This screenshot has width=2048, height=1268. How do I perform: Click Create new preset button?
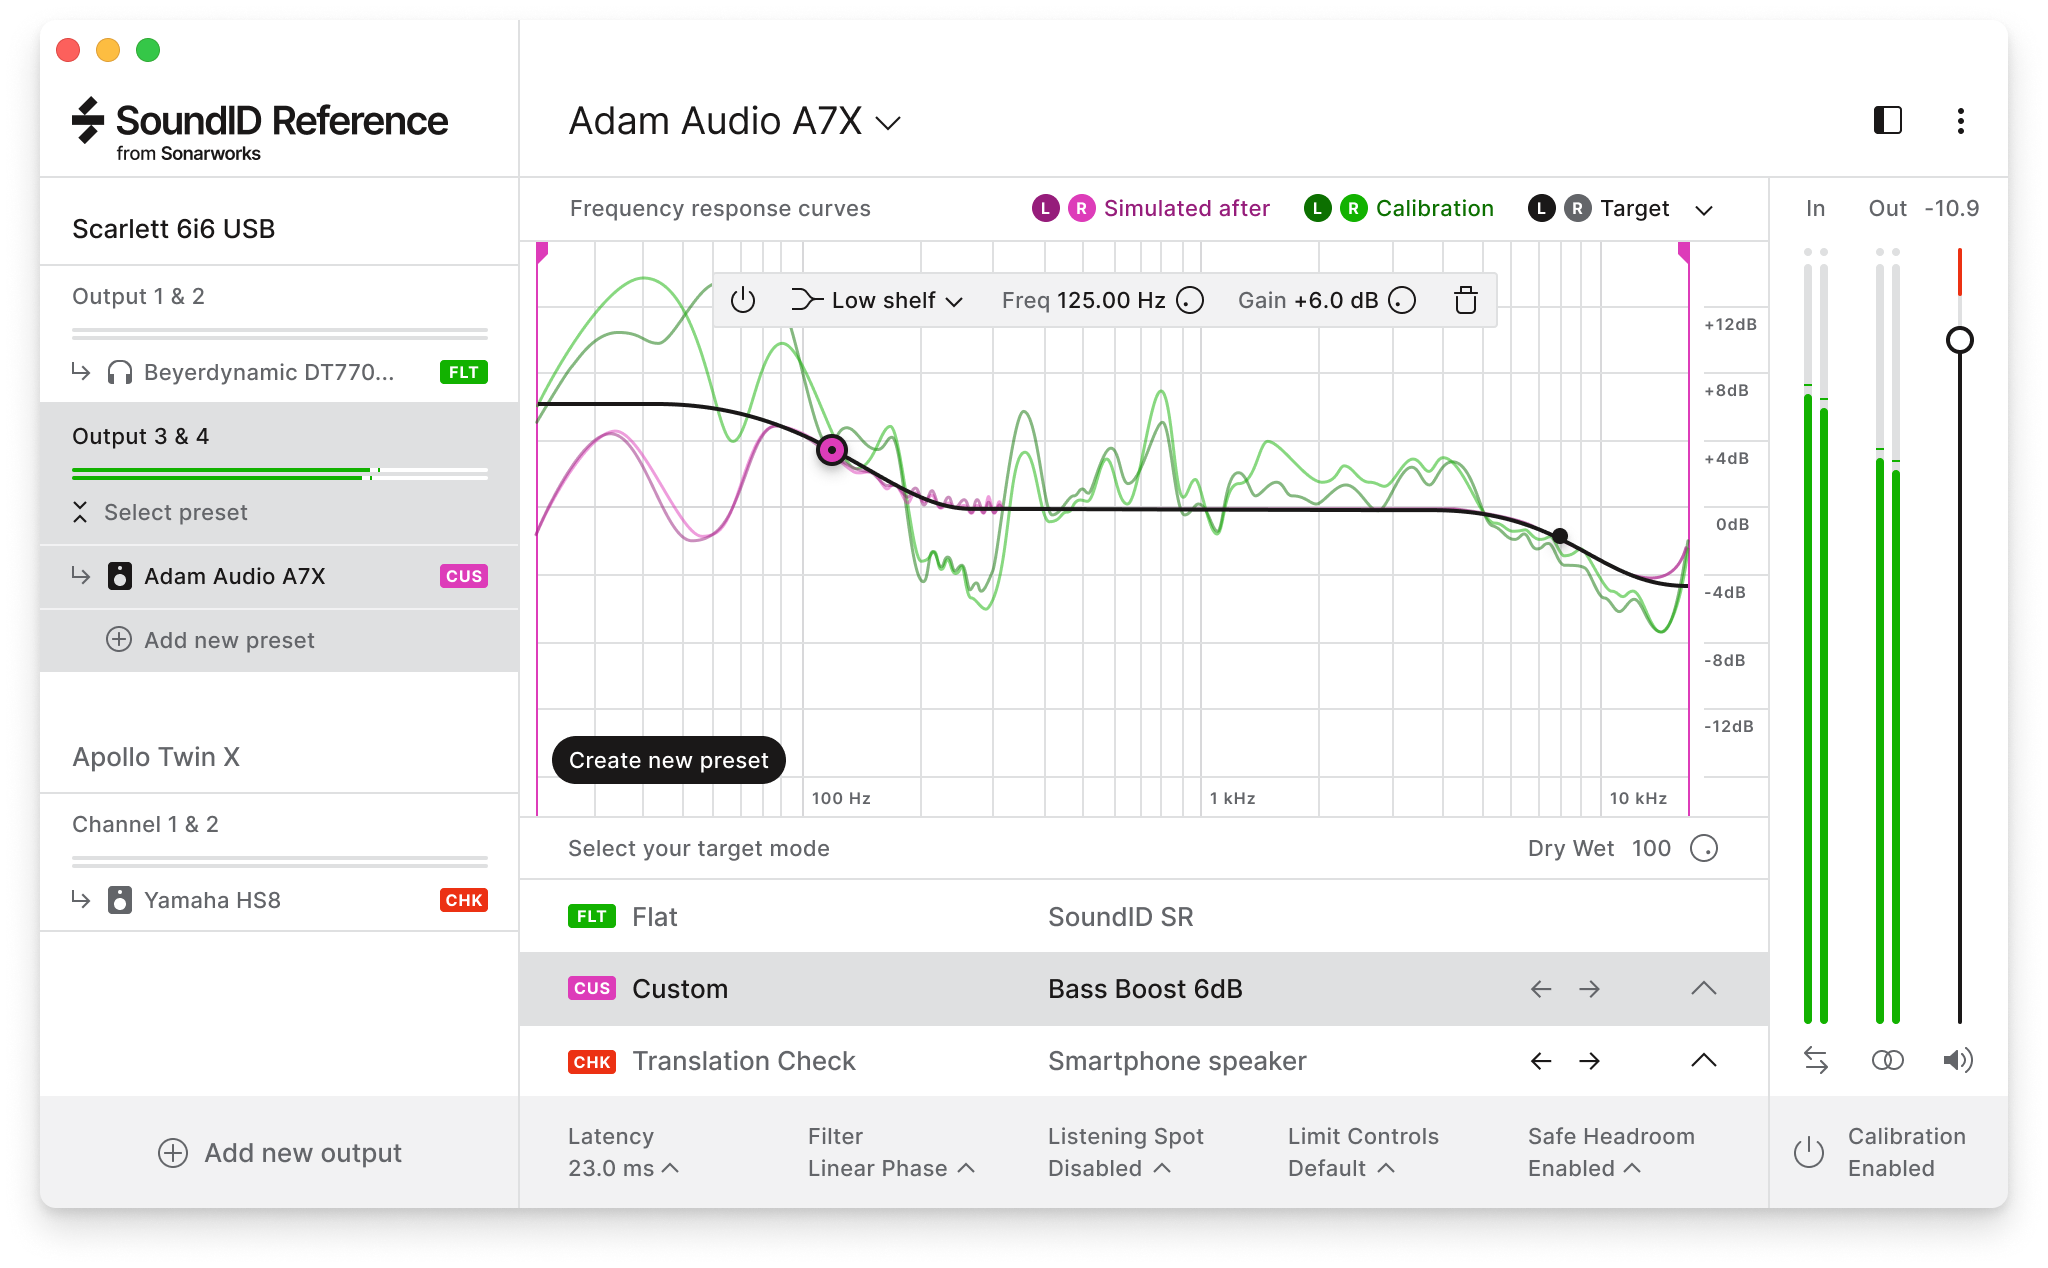[x=667, y=759]
